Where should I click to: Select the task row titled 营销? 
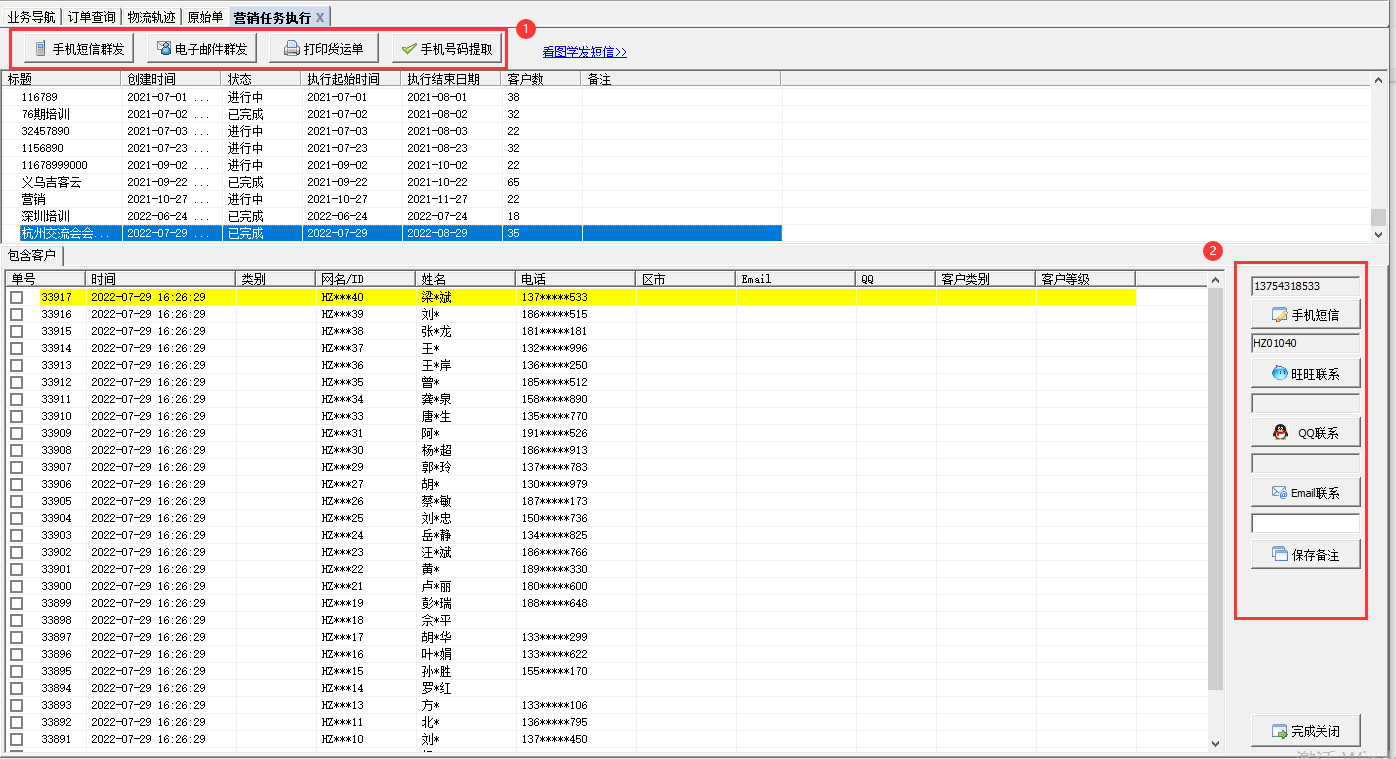pos(392,199)
